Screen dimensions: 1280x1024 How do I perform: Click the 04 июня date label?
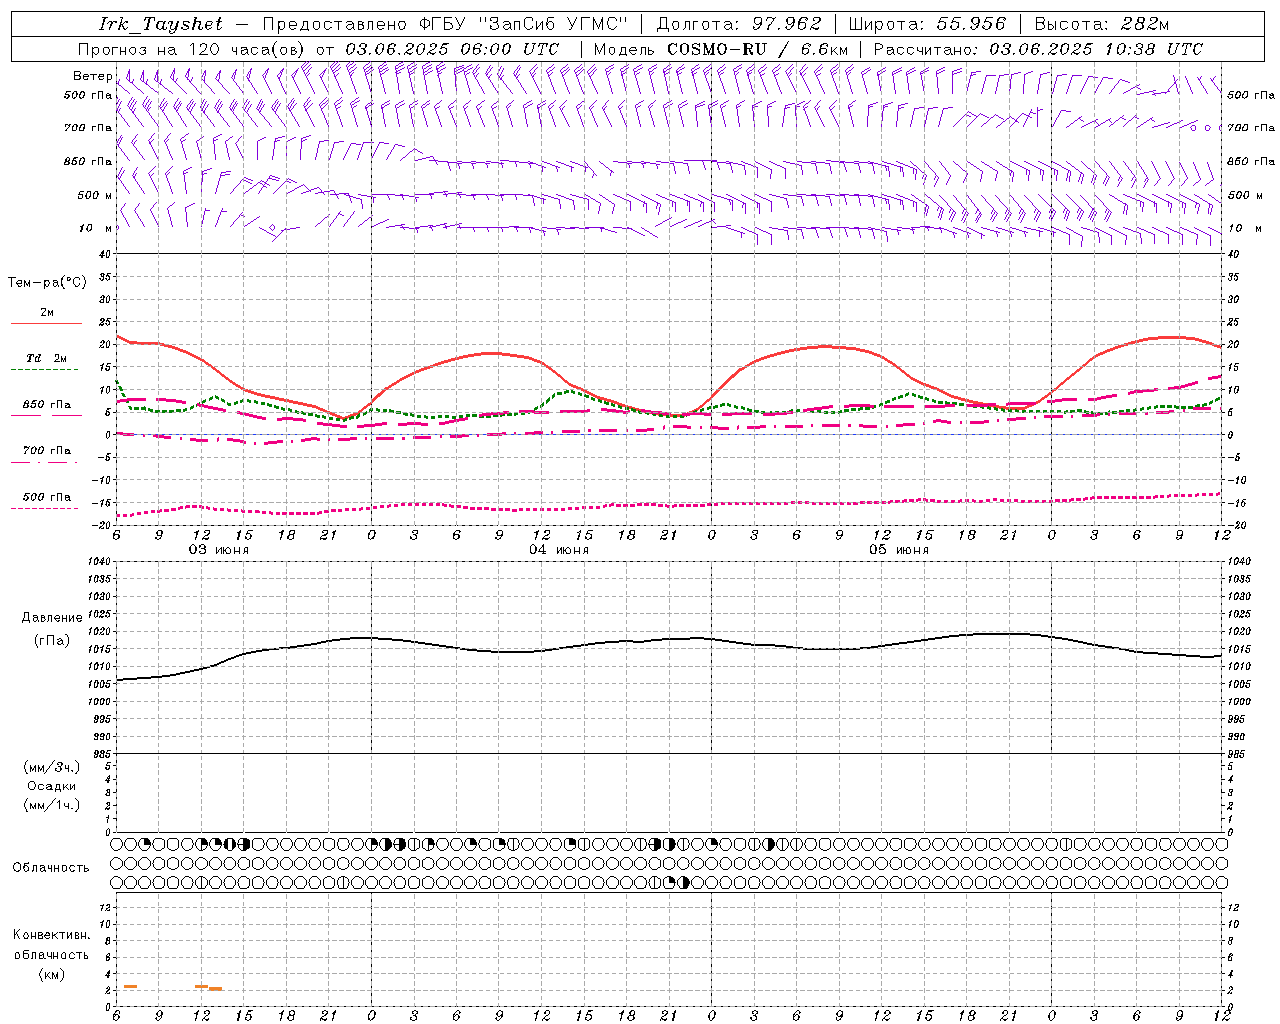point(559,550)
